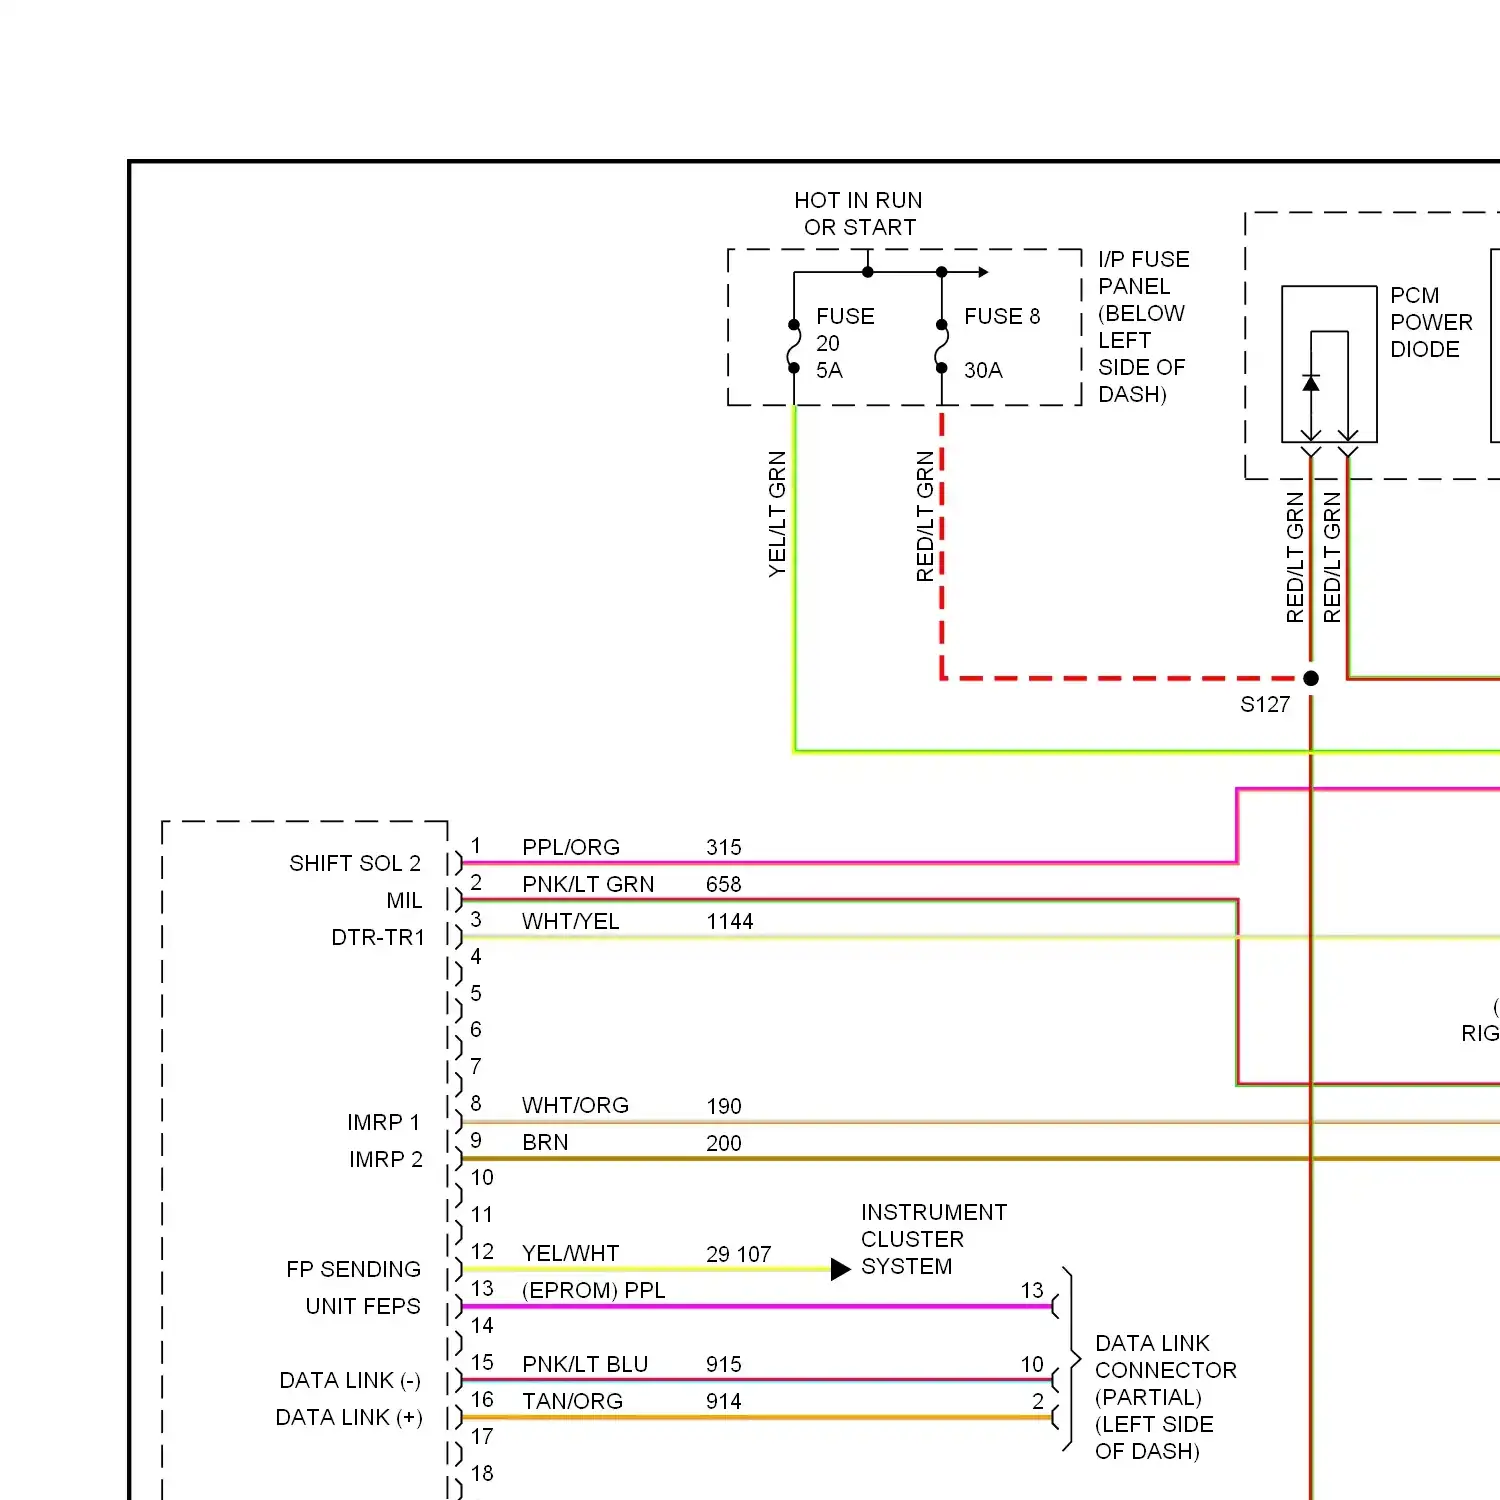Click circuit number 658
1500x1500 pixels.
724,884
